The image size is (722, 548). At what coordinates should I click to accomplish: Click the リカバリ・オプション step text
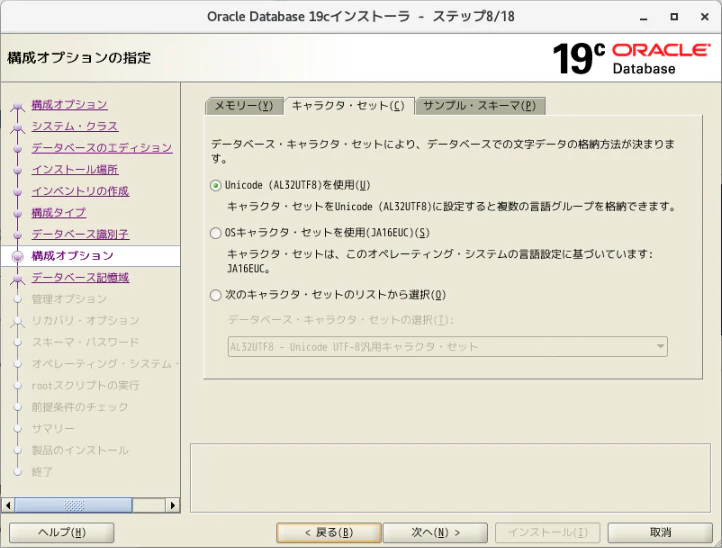tap(85, 321)
